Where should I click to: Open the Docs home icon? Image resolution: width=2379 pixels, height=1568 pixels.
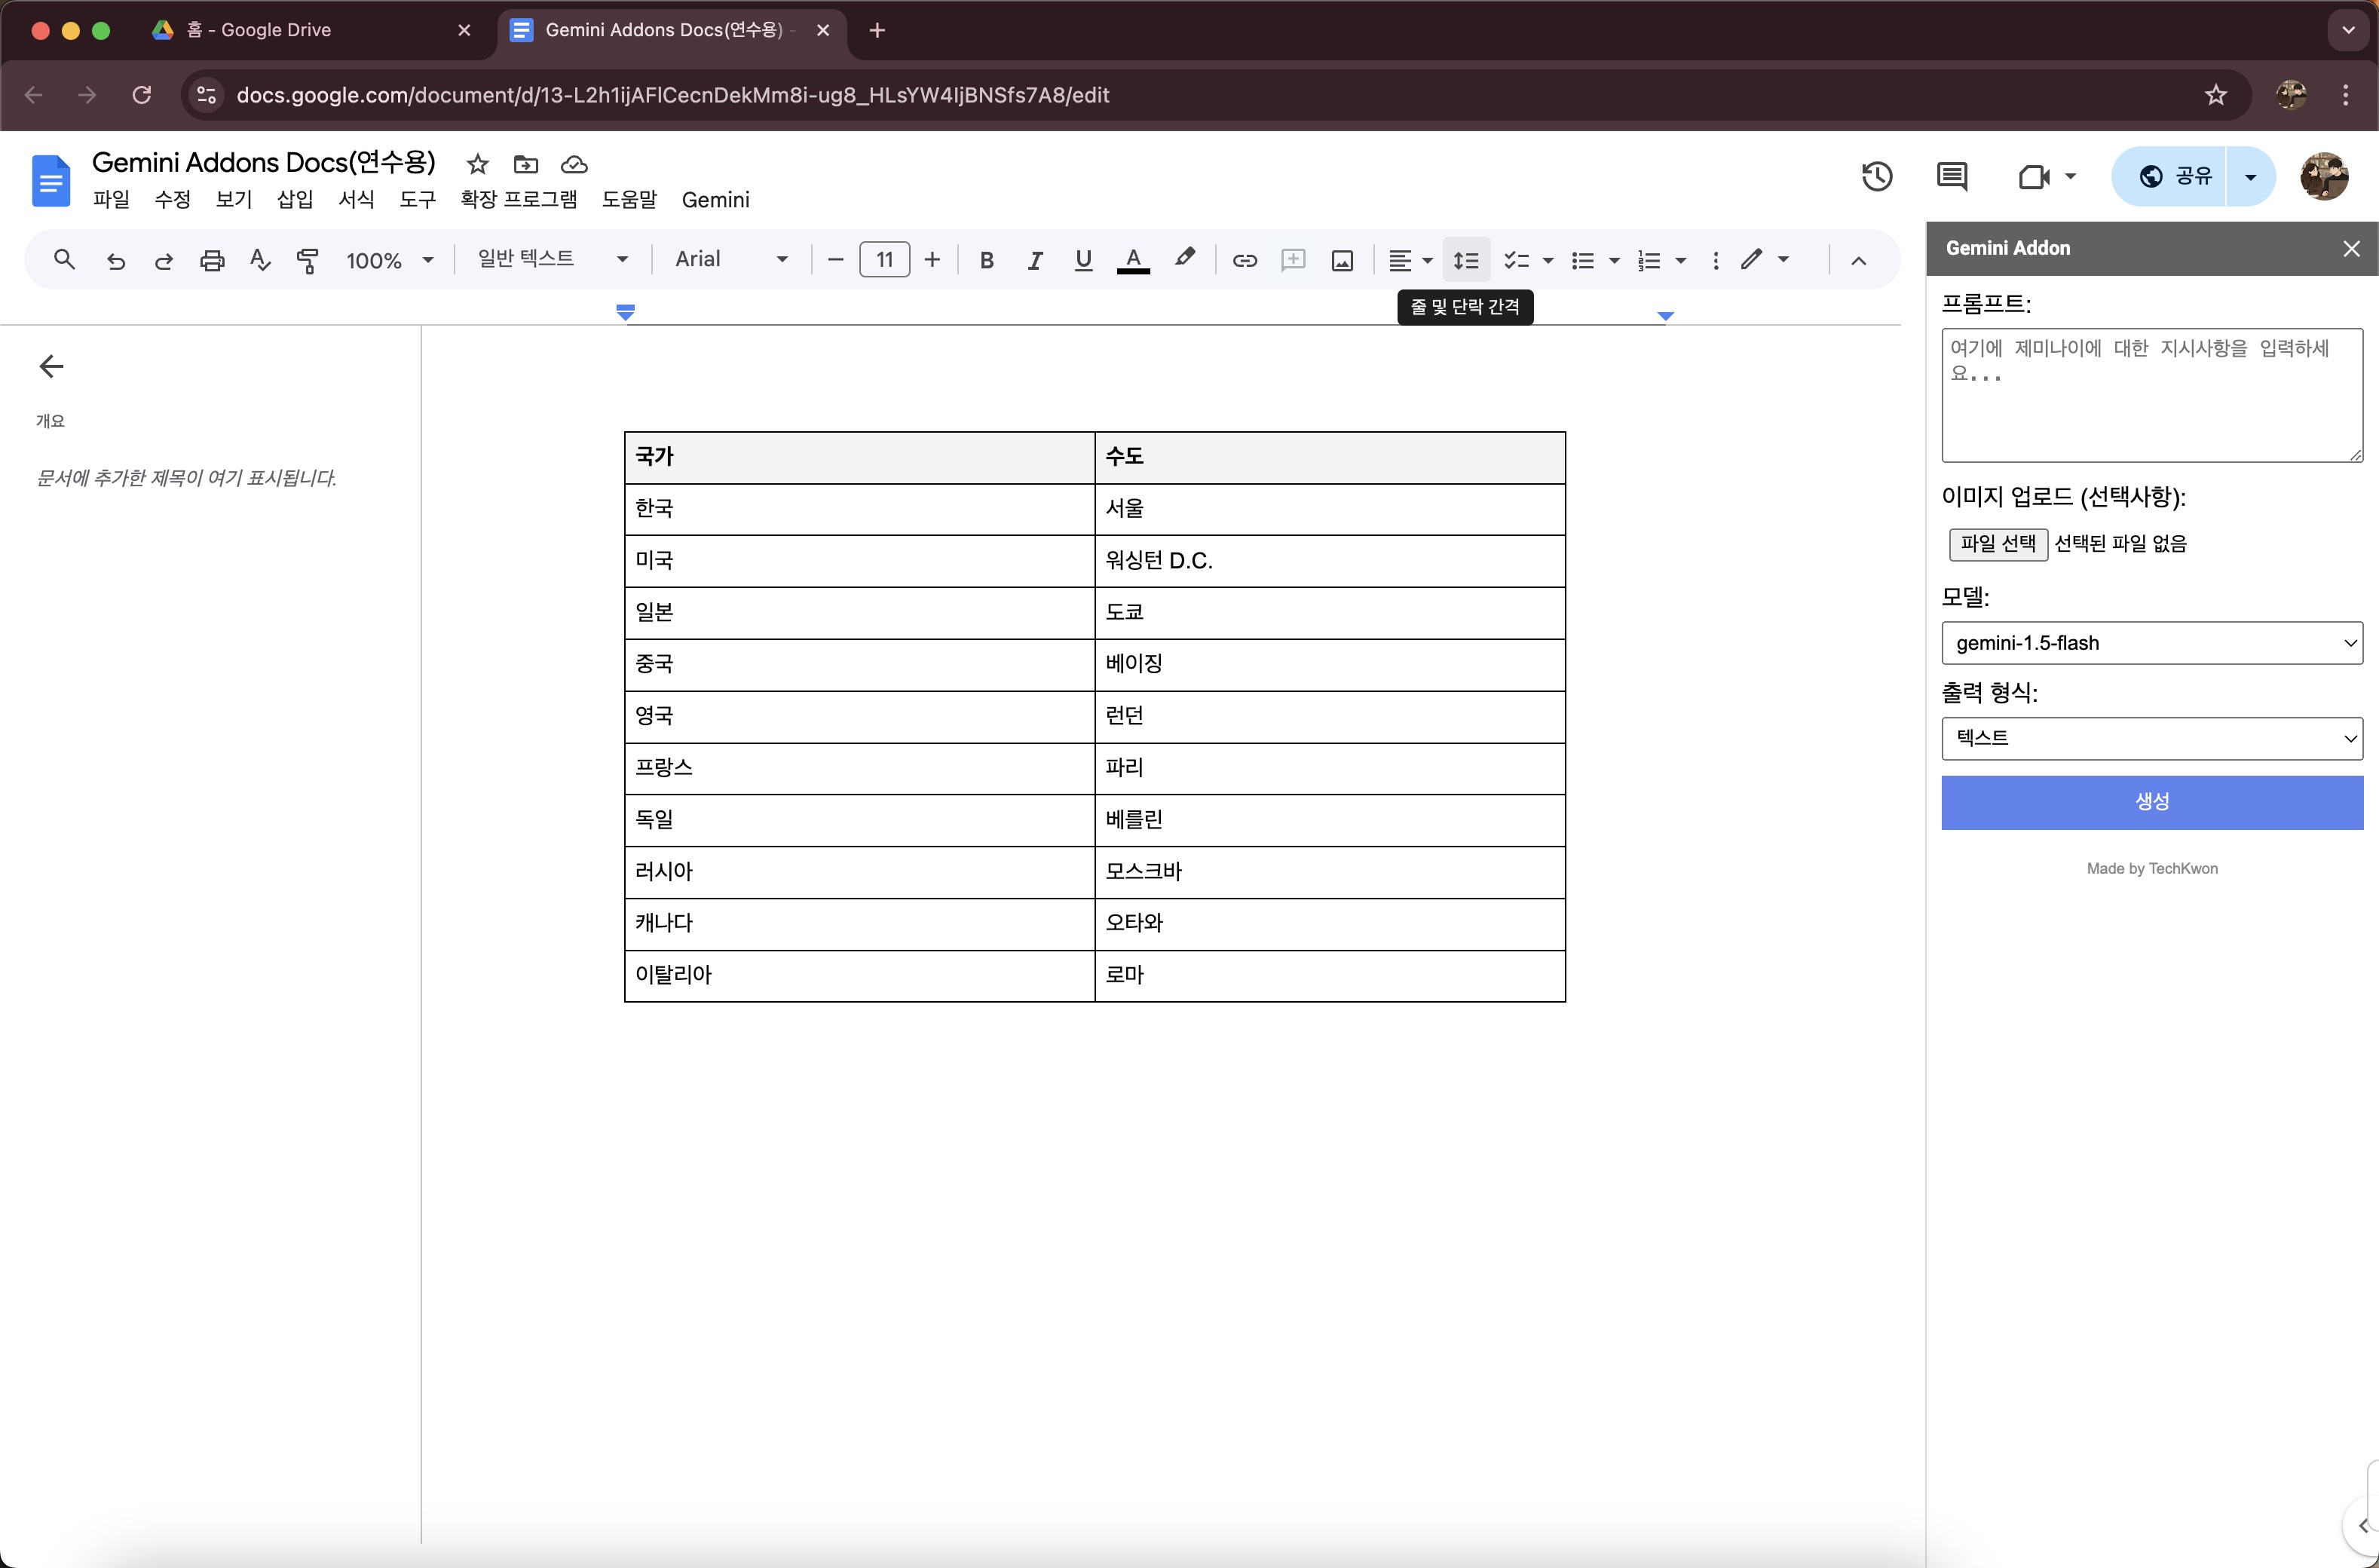coord(51,181)
